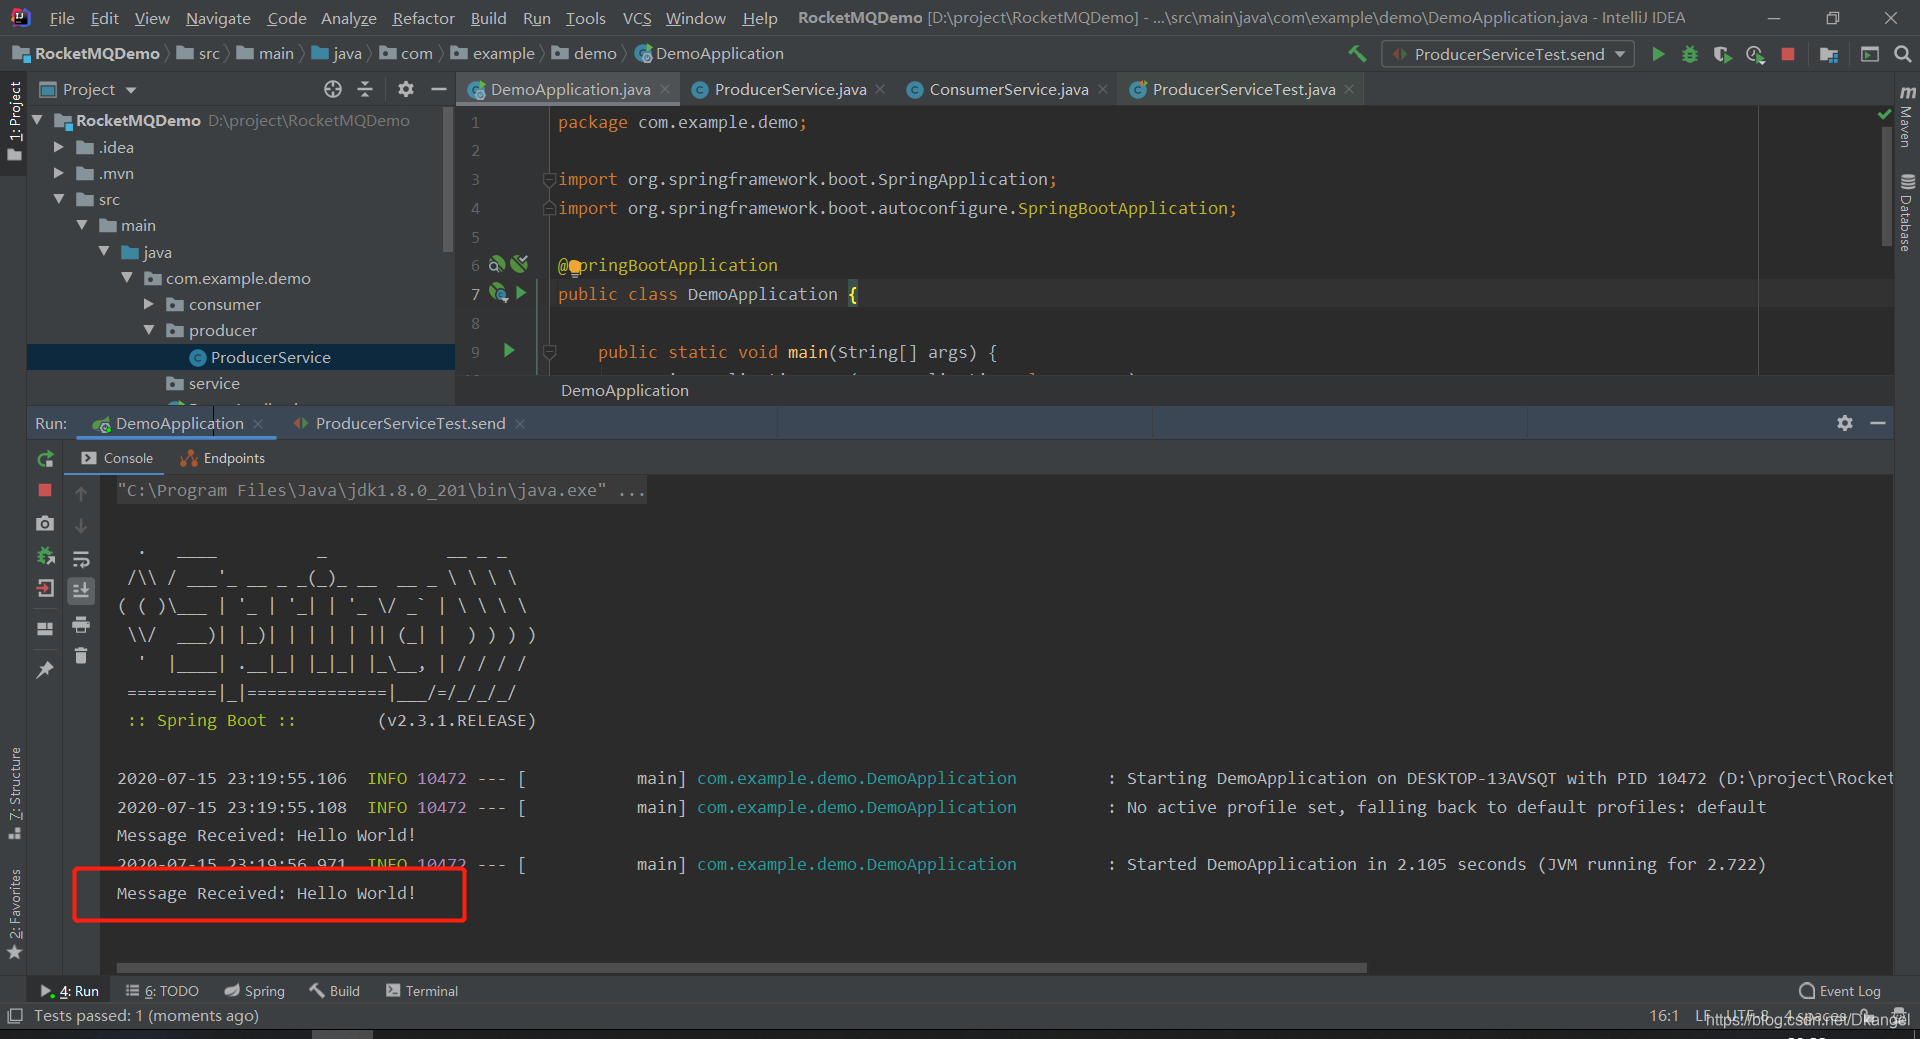Open the TODO tool window
Screen dimensions: 1920x1039
pos(162,991)
